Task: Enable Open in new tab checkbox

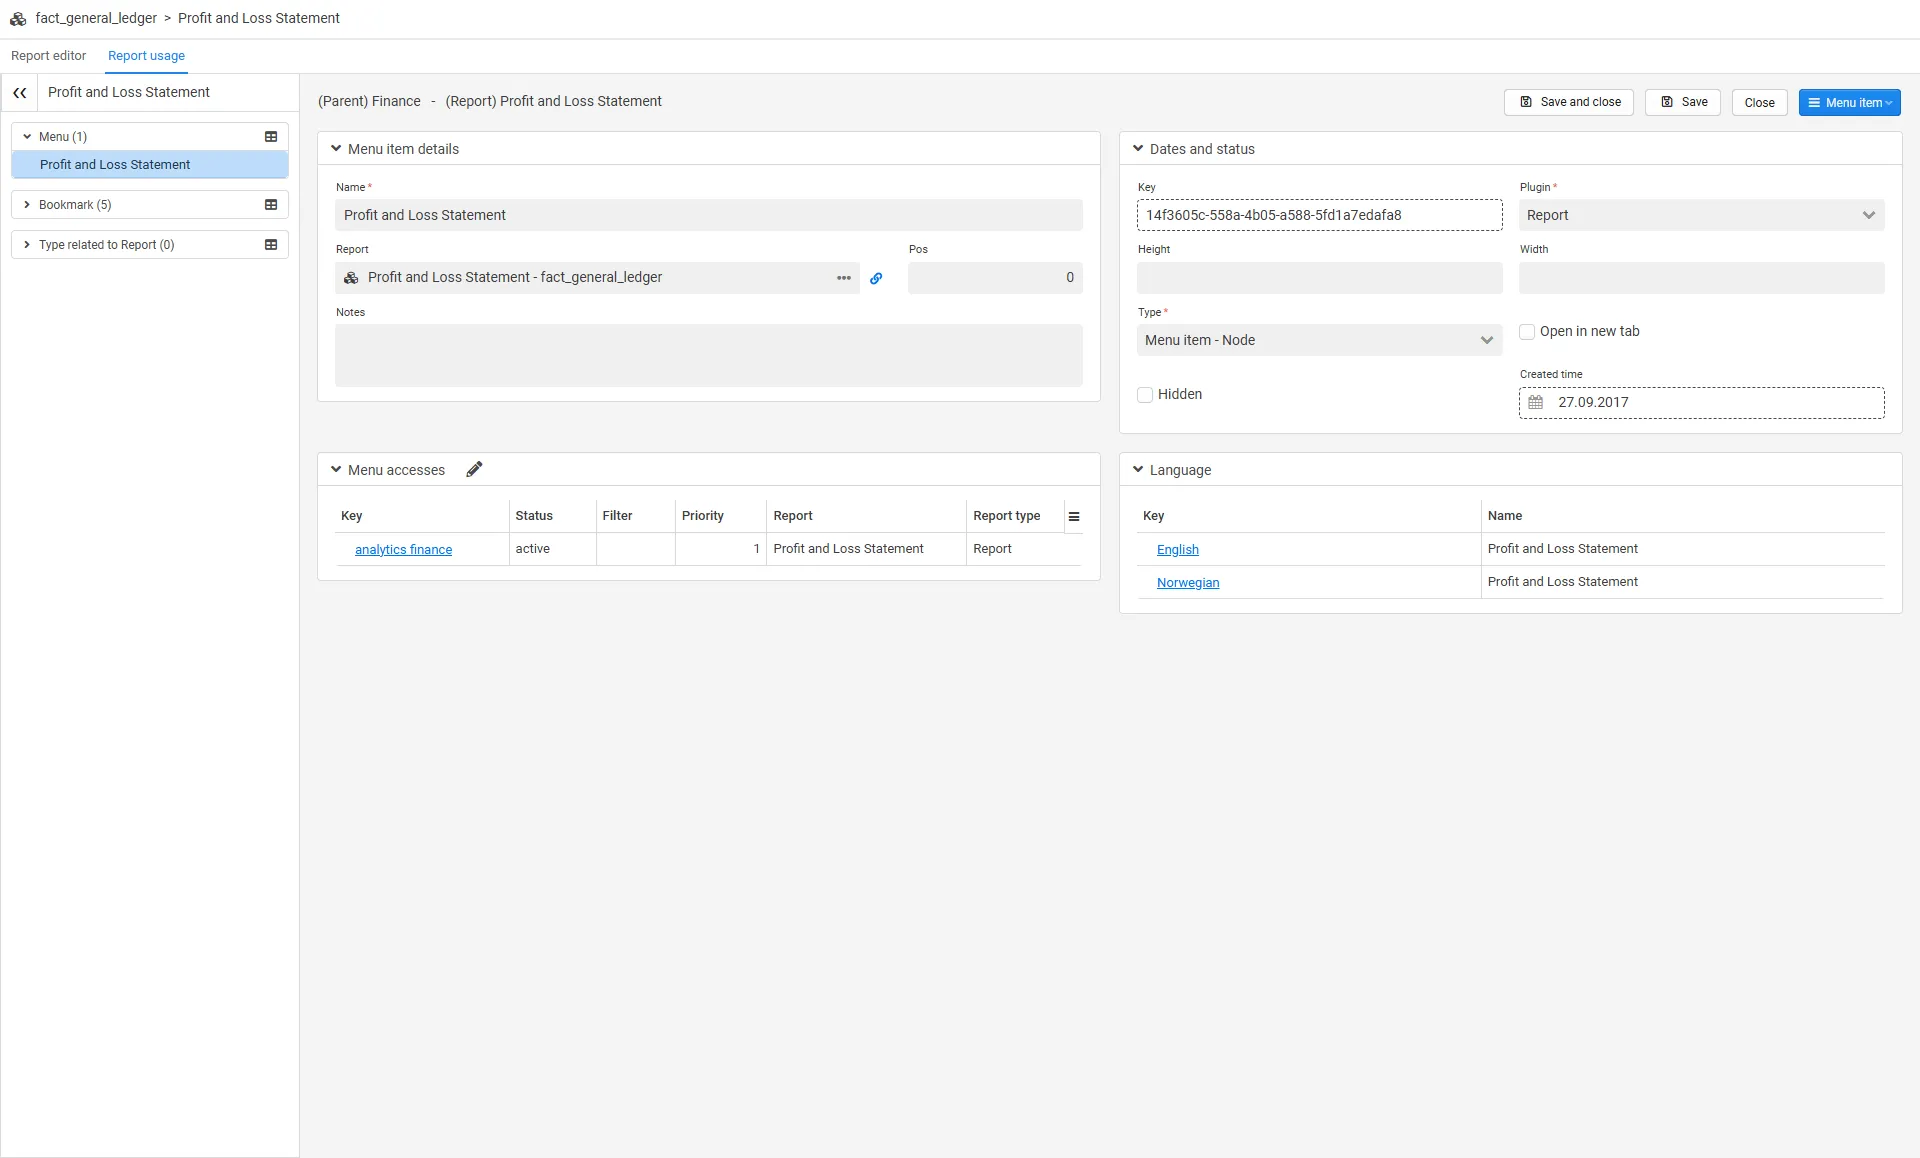Action: [x=1527, y=332]
